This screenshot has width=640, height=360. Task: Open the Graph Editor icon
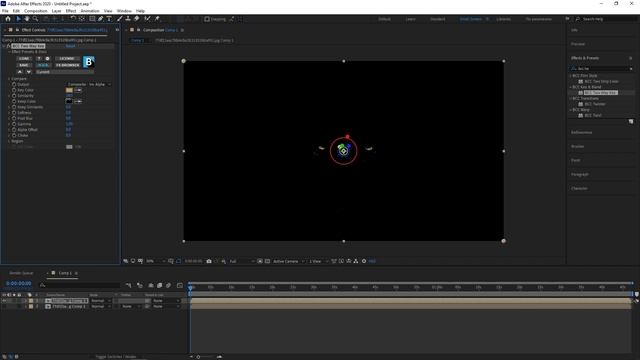click(180, 285)
